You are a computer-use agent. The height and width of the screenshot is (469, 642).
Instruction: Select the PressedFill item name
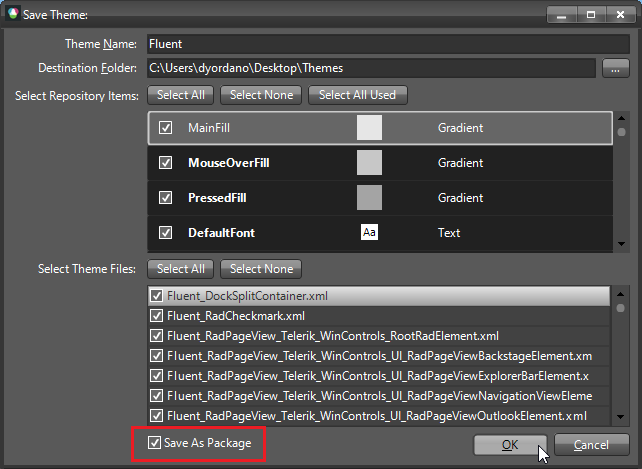[217, 198]
